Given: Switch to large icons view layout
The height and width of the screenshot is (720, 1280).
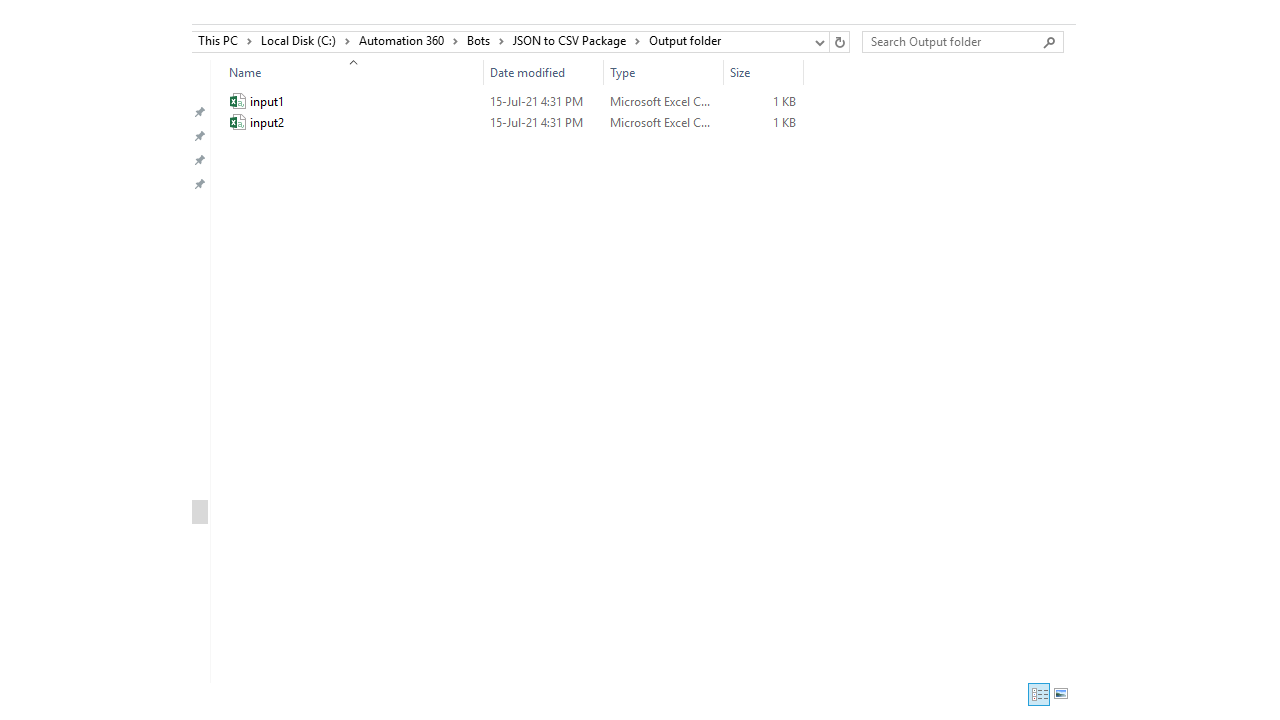Looking at the screenshot, I should tap(1061, 694).
